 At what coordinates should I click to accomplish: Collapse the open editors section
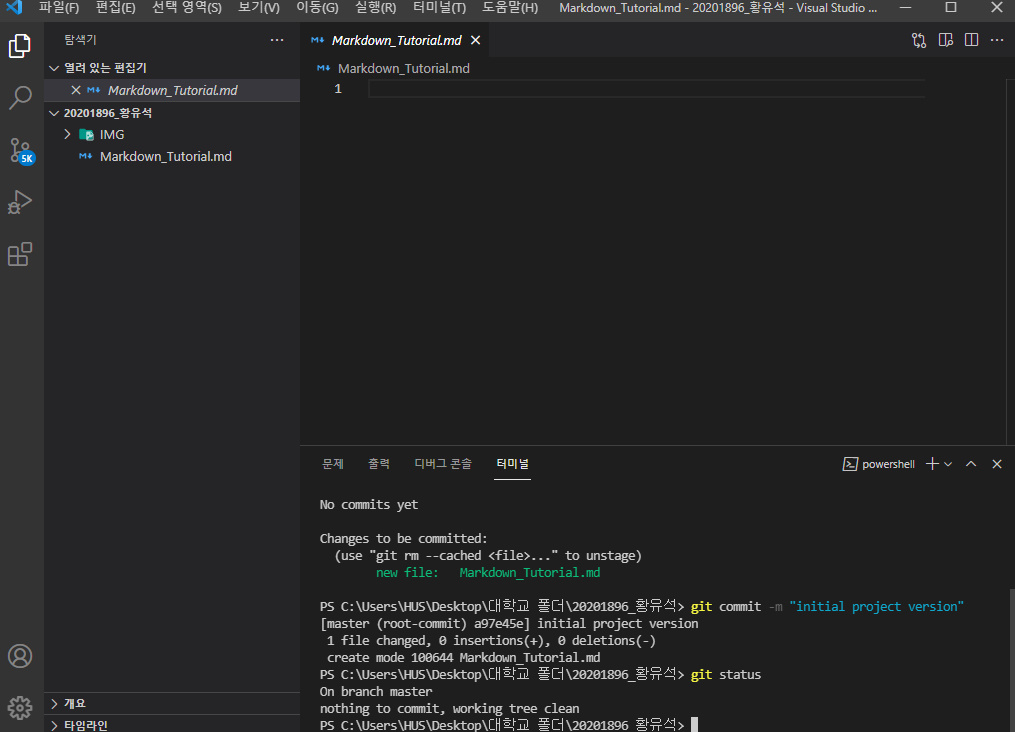54,68
